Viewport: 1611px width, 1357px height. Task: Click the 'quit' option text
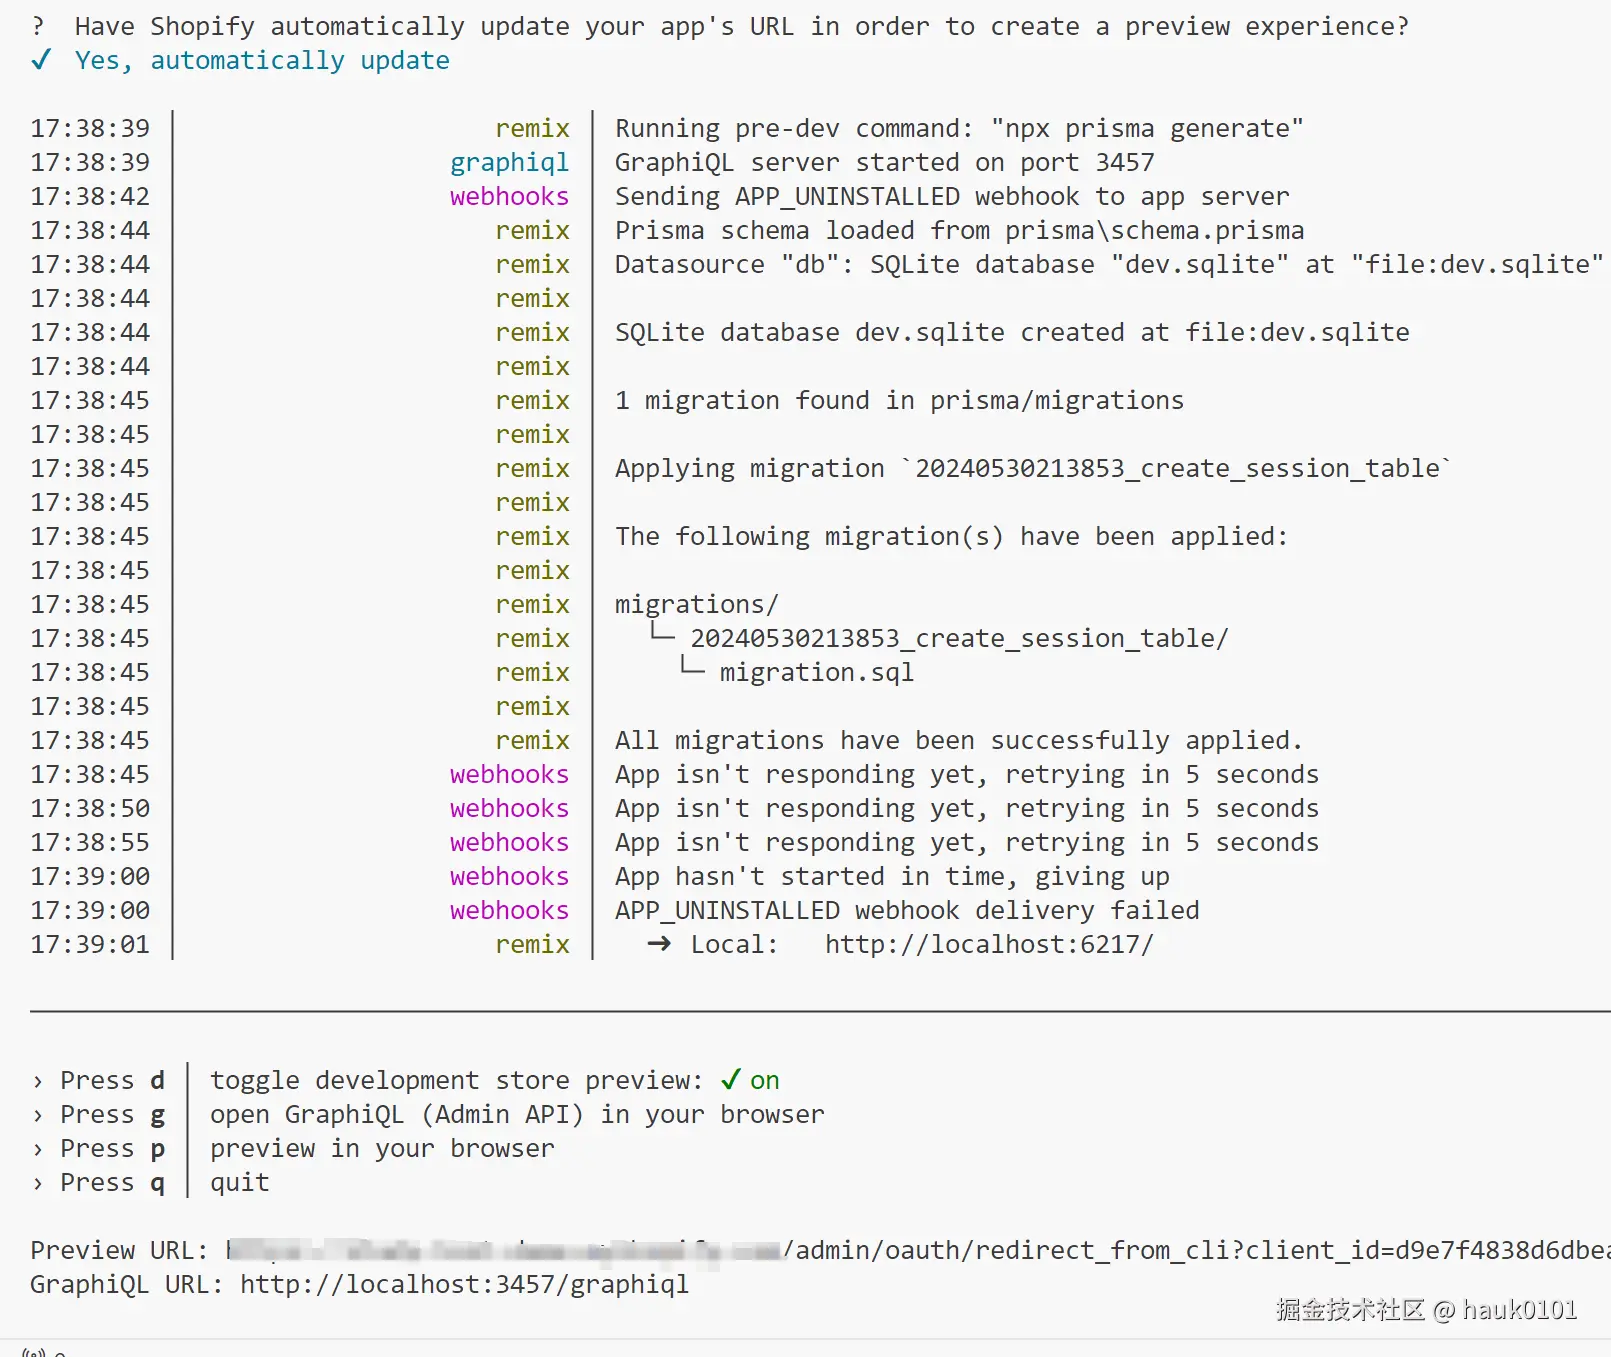coord(240,1182)
